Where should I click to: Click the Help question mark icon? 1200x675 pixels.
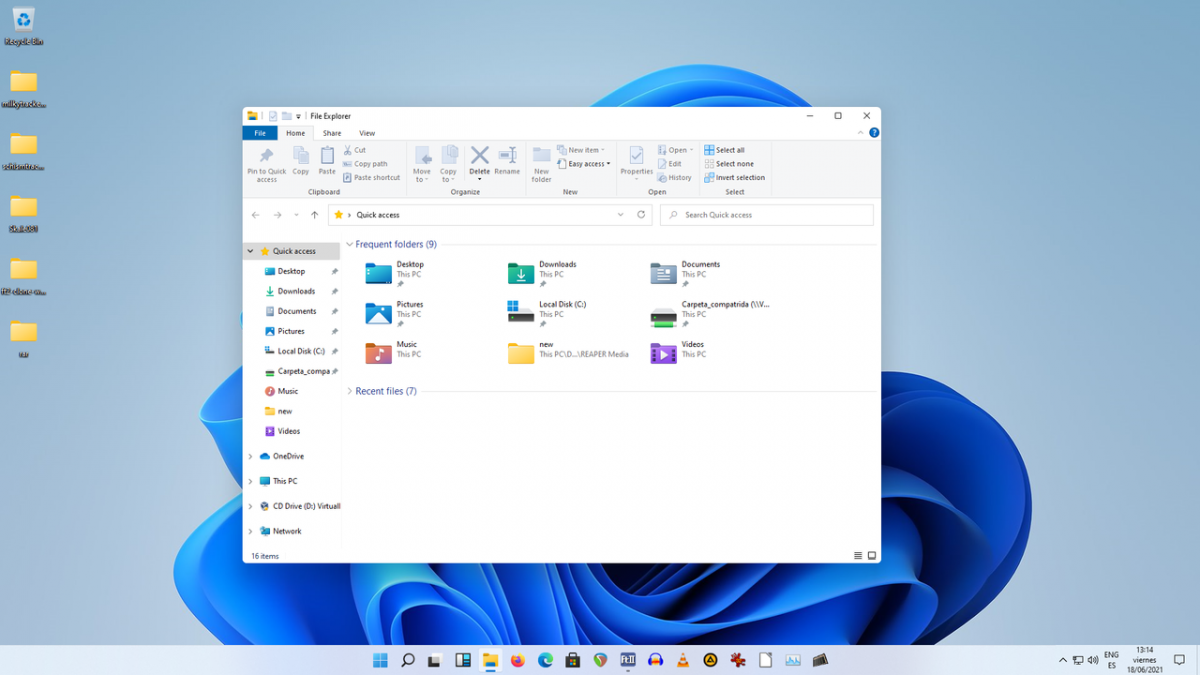click(x=873, y=133)
